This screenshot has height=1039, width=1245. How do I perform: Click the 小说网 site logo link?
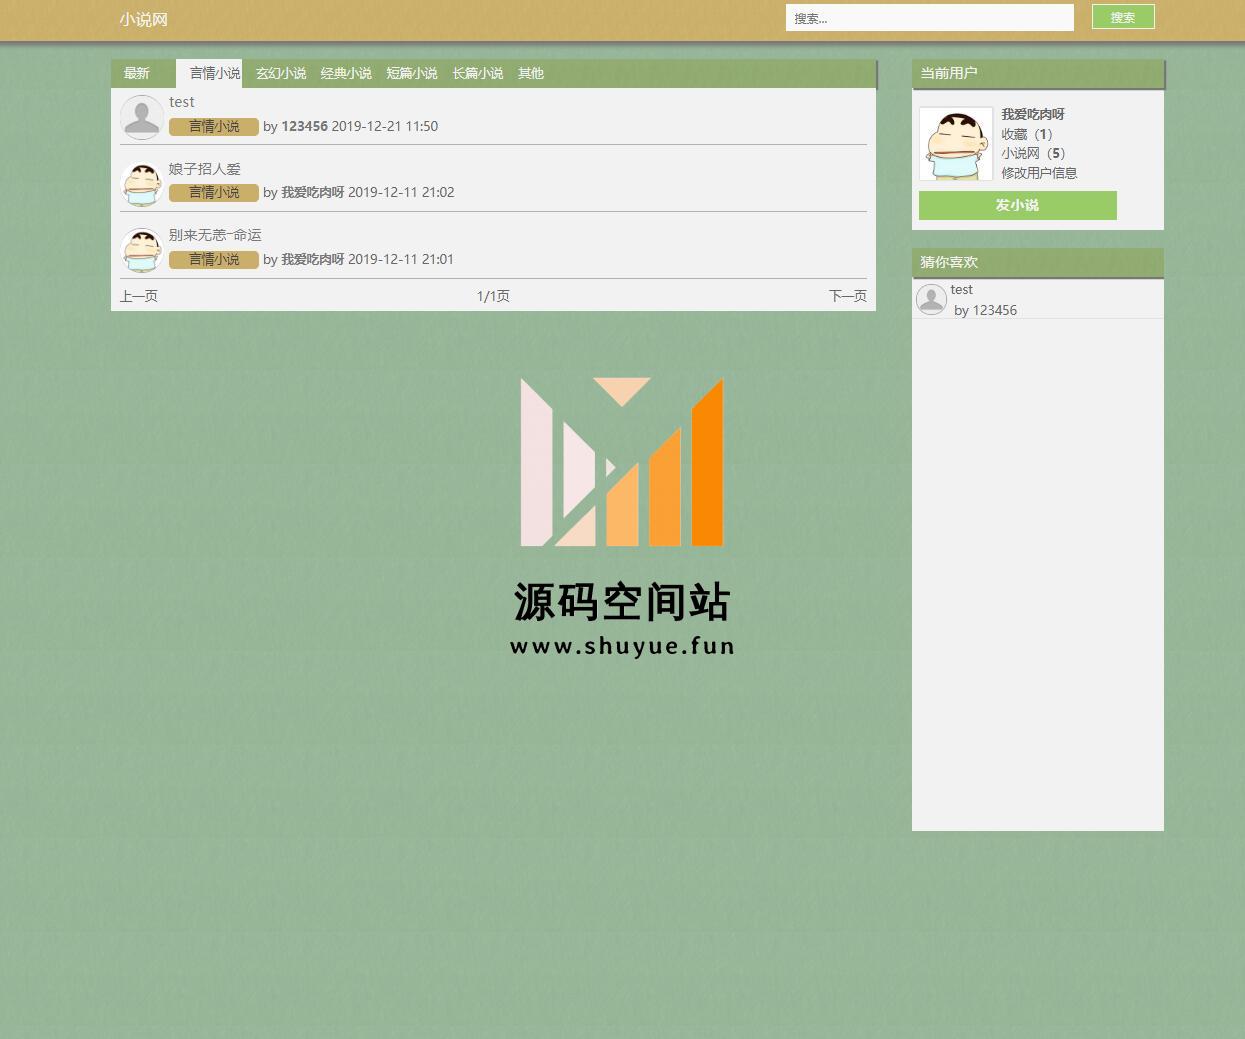coord(143,20)
